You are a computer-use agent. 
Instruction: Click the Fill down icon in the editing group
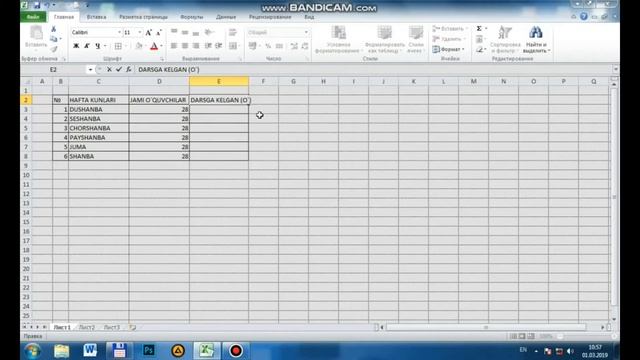(479, 39)
